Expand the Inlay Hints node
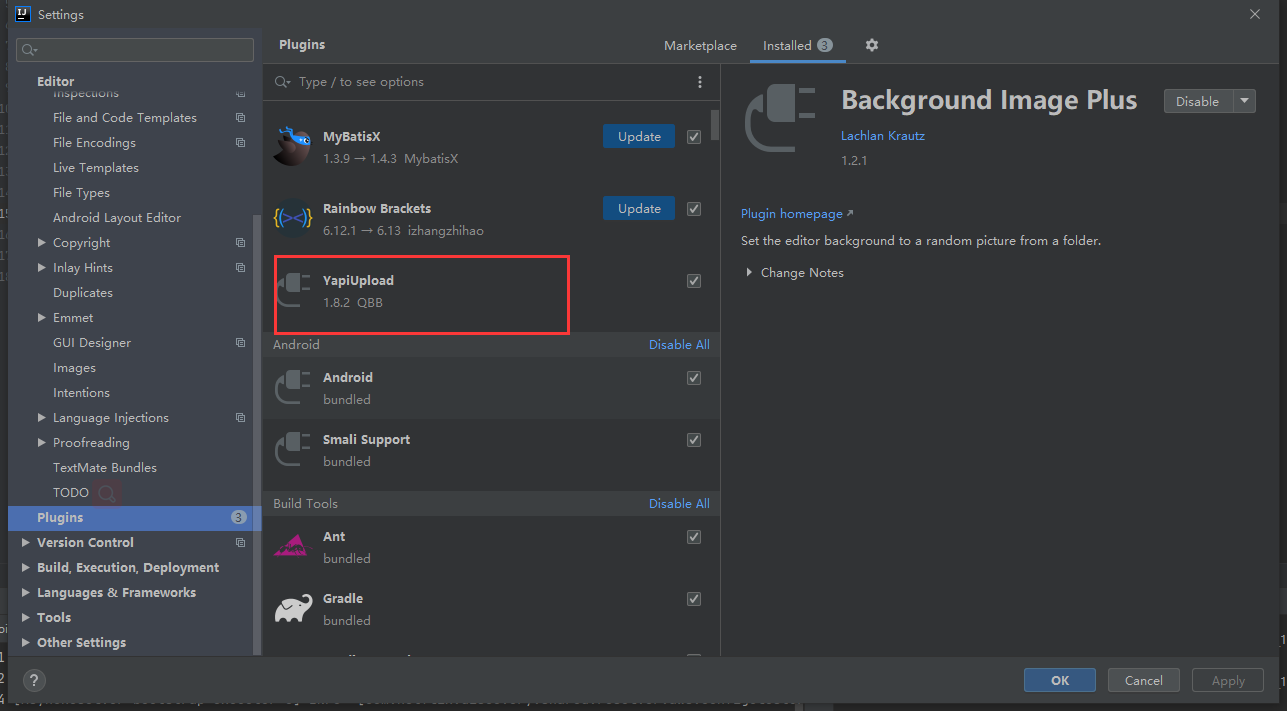 [x=42, y=268]
